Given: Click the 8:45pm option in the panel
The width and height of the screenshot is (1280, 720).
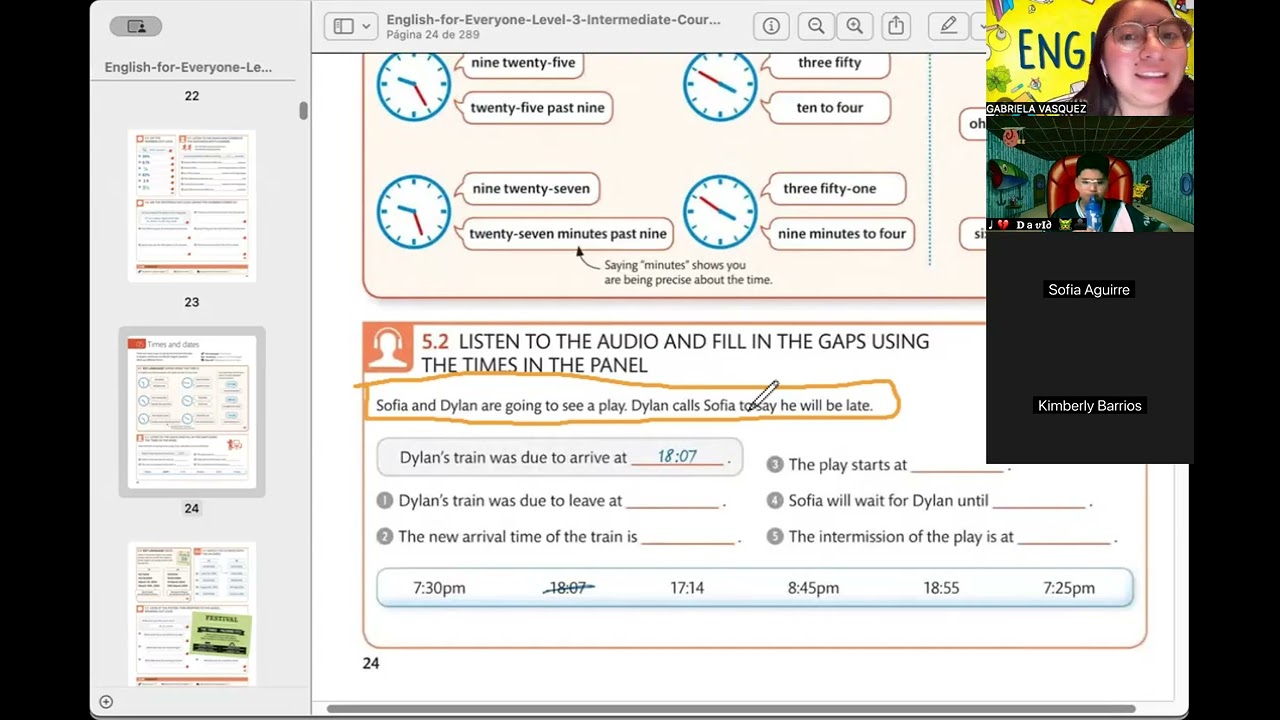Looking at the screenshot, I should (x=813, y=588).
